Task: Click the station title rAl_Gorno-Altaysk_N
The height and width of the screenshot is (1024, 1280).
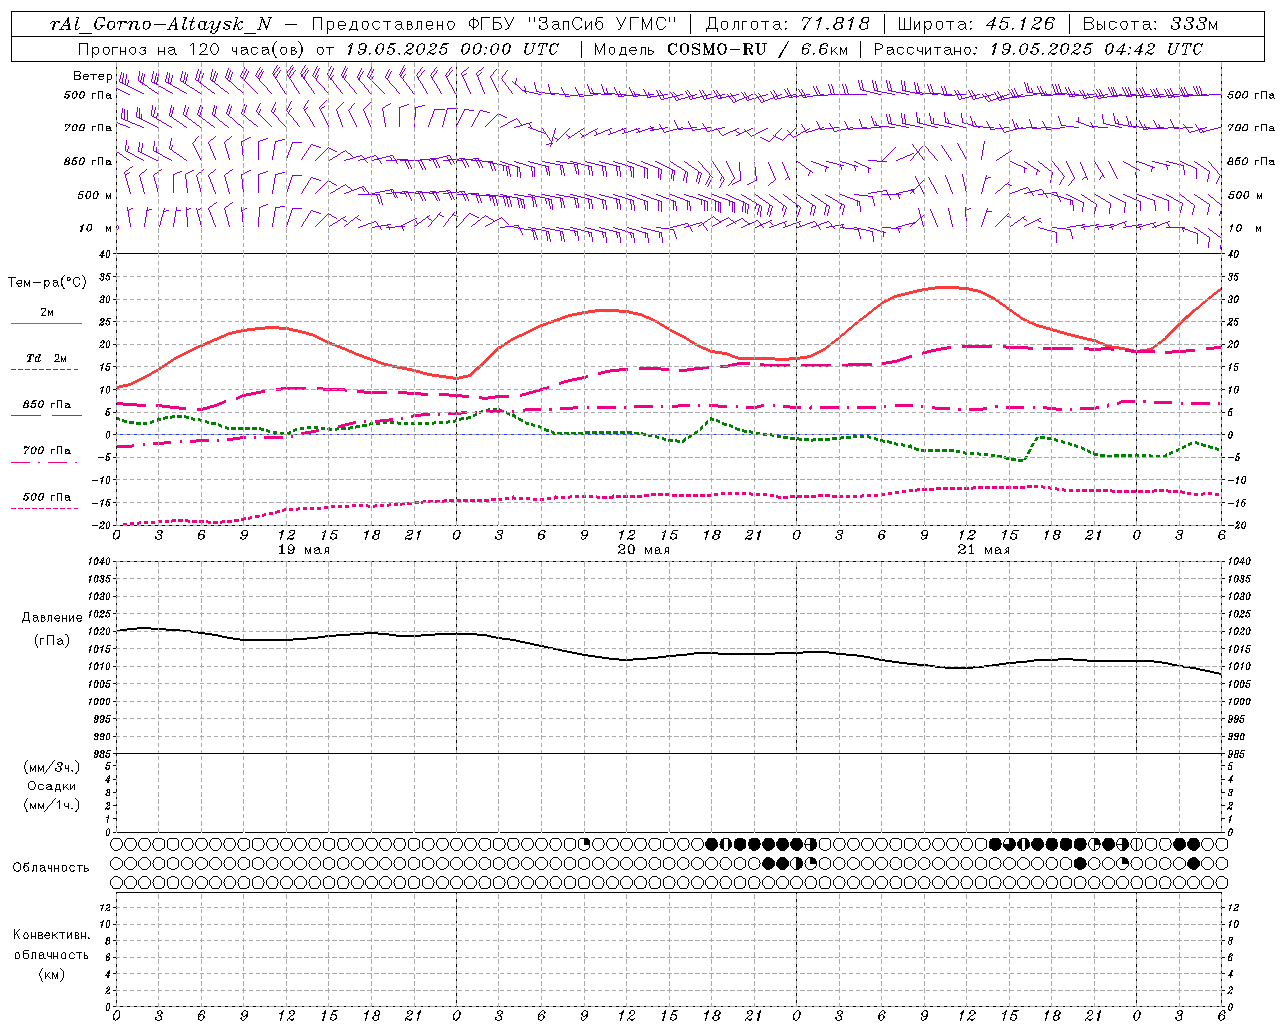Action: point(161,24)
